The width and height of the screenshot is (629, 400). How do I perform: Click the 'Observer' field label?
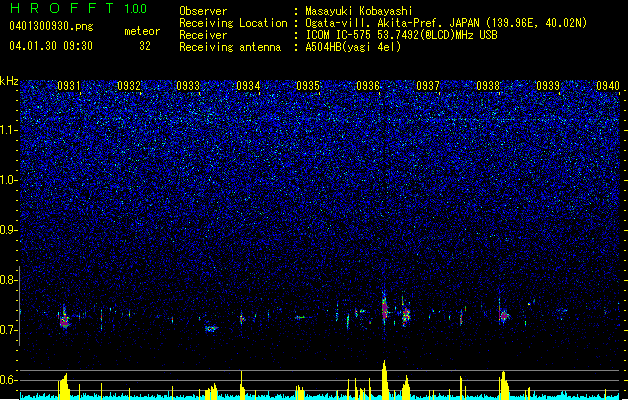click(x=203, y=11)
